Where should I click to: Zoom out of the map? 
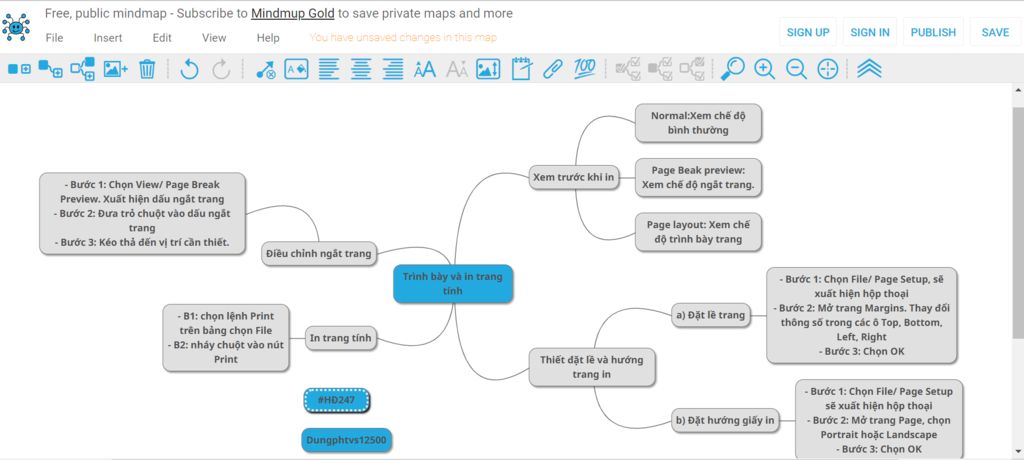(x=796, y=69)
